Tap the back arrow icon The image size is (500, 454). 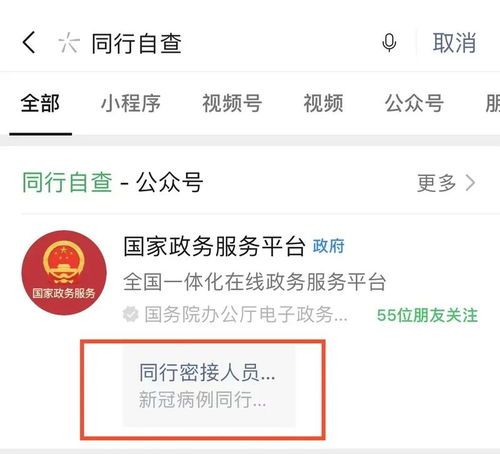click(29, 42)
